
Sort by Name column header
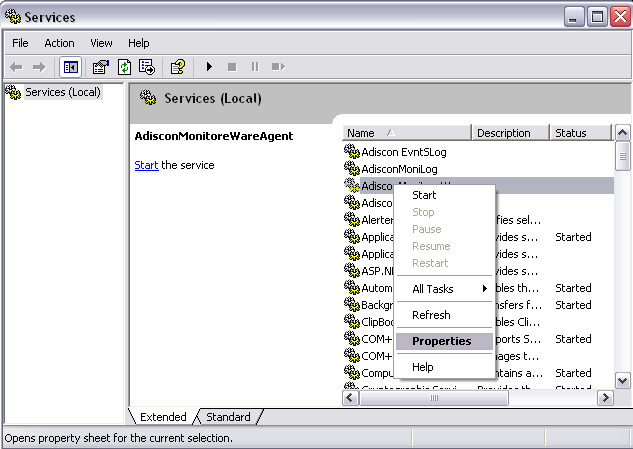click(x=407, y=133)
